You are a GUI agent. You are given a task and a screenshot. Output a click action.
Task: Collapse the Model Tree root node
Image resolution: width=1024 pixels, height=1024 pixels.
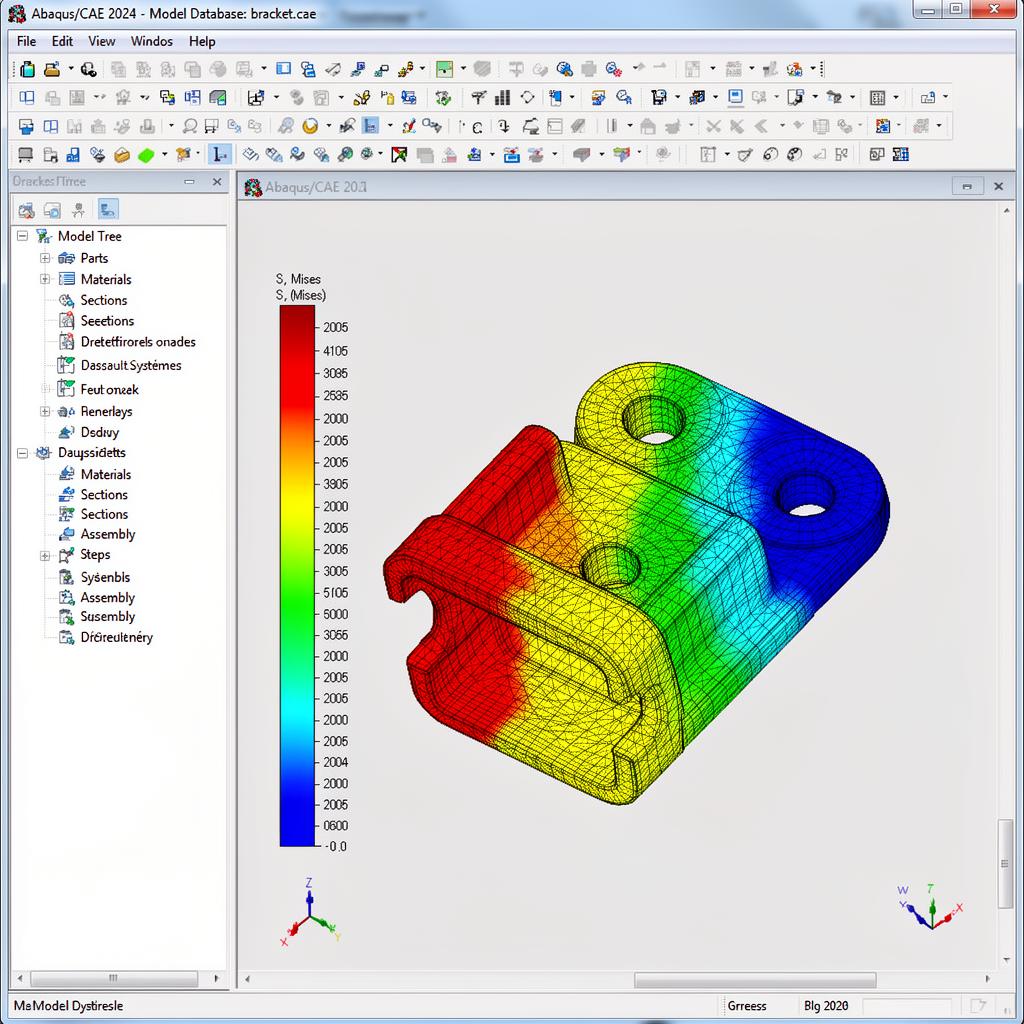[22, 236]
